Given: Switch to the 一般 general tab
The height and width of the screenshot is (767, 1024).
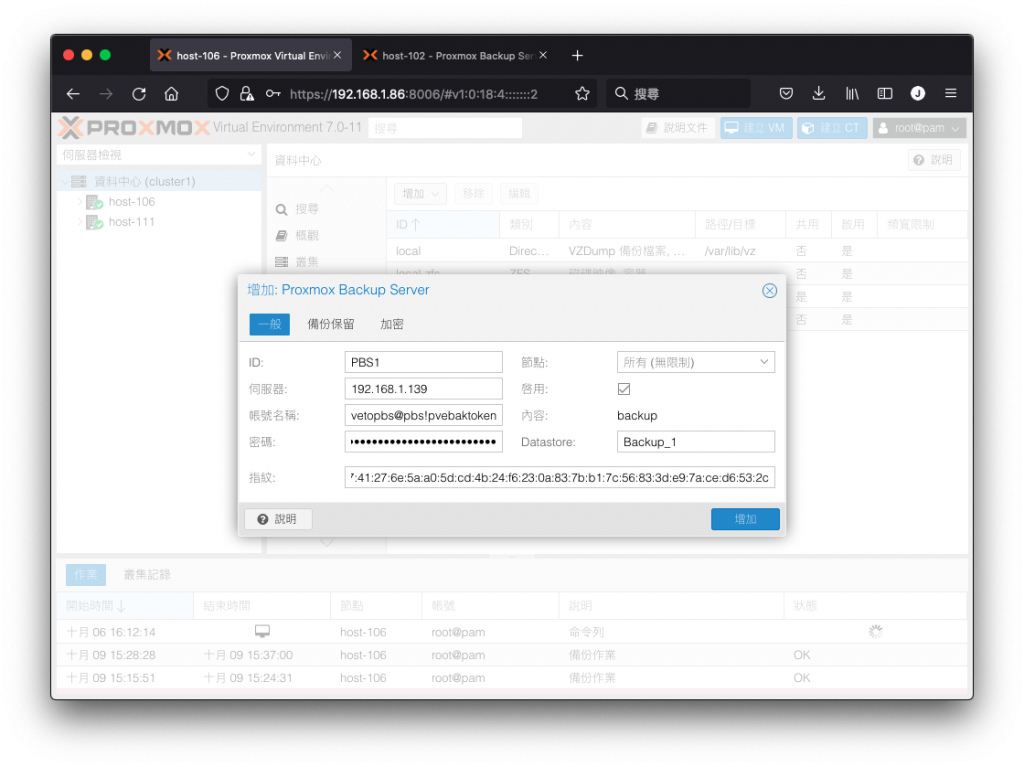Looking at the screenshot, I should [269, 324].
